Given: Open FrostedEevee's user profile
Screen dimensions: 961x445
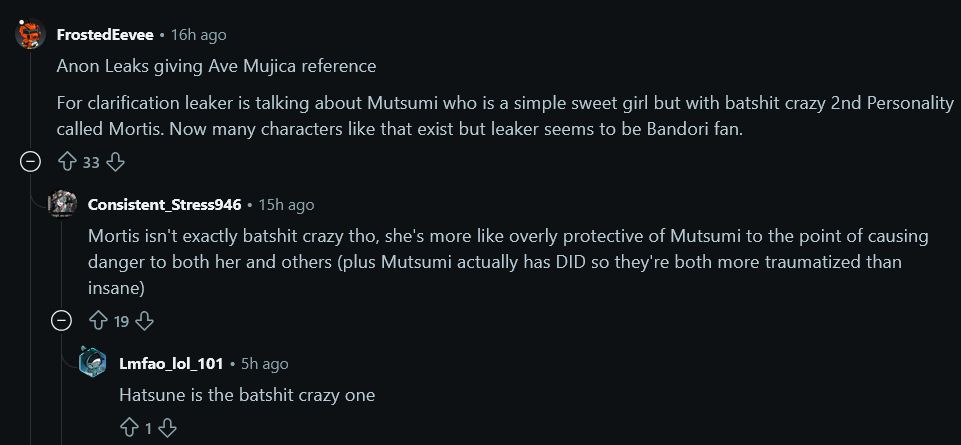Looking at the screenshot, I should click(105, 35).
